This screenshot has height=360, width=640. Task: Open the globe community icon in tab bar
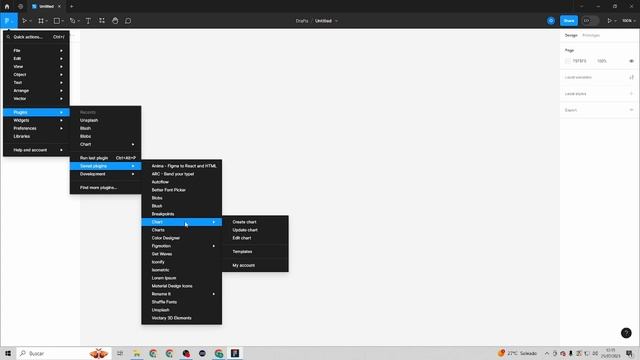(x=20, y=6)
